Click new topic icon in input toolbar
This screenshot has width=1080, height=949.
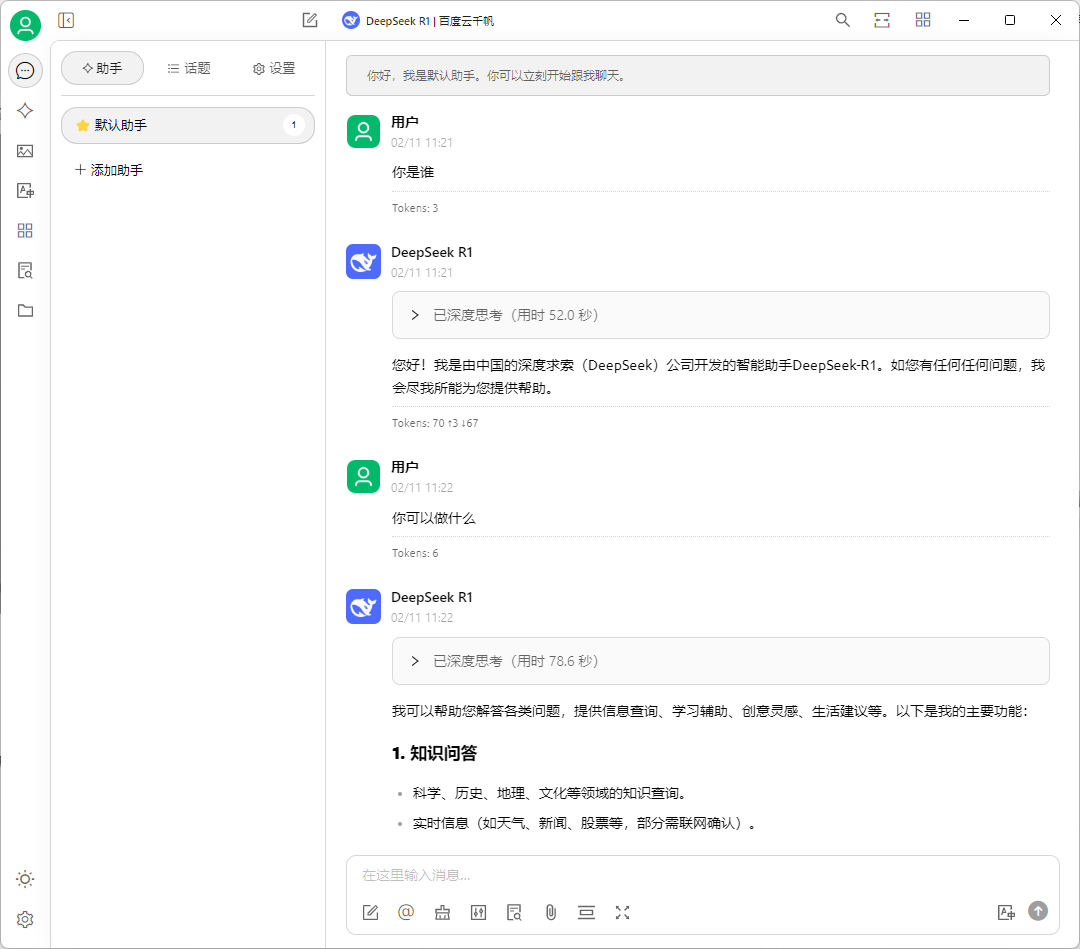tap(371, 912)
